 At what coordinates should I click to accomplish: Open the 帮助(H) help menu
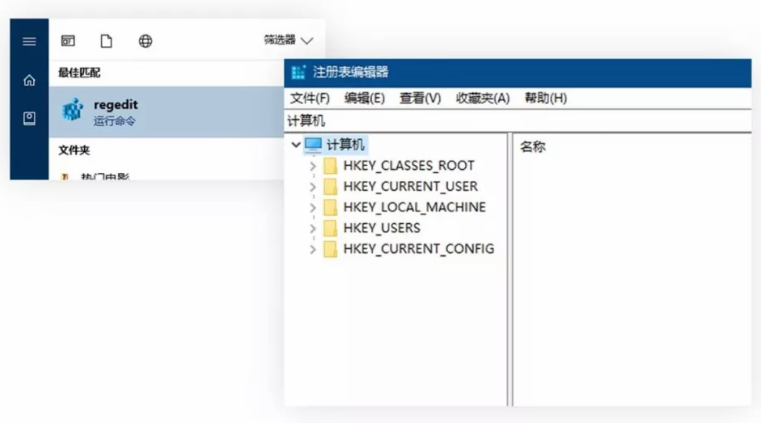tap(545, 98)
